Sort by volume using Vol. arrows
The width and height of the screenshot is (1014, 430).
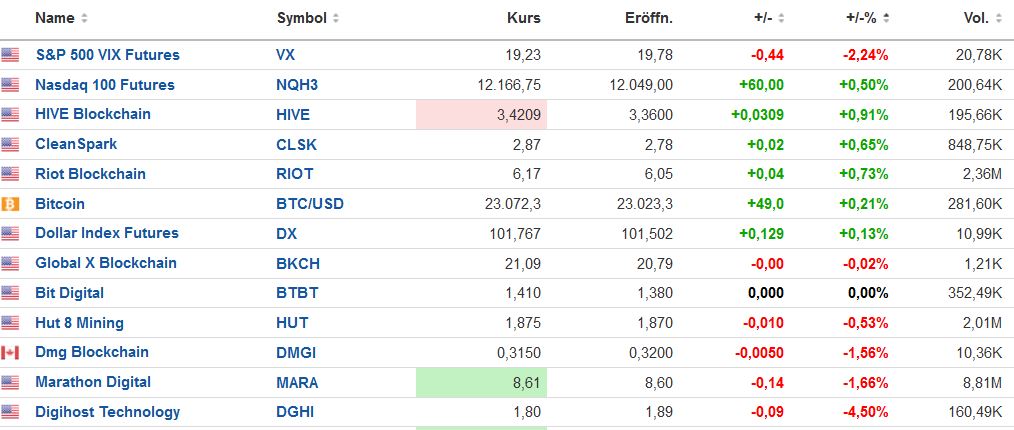point(997,19)
